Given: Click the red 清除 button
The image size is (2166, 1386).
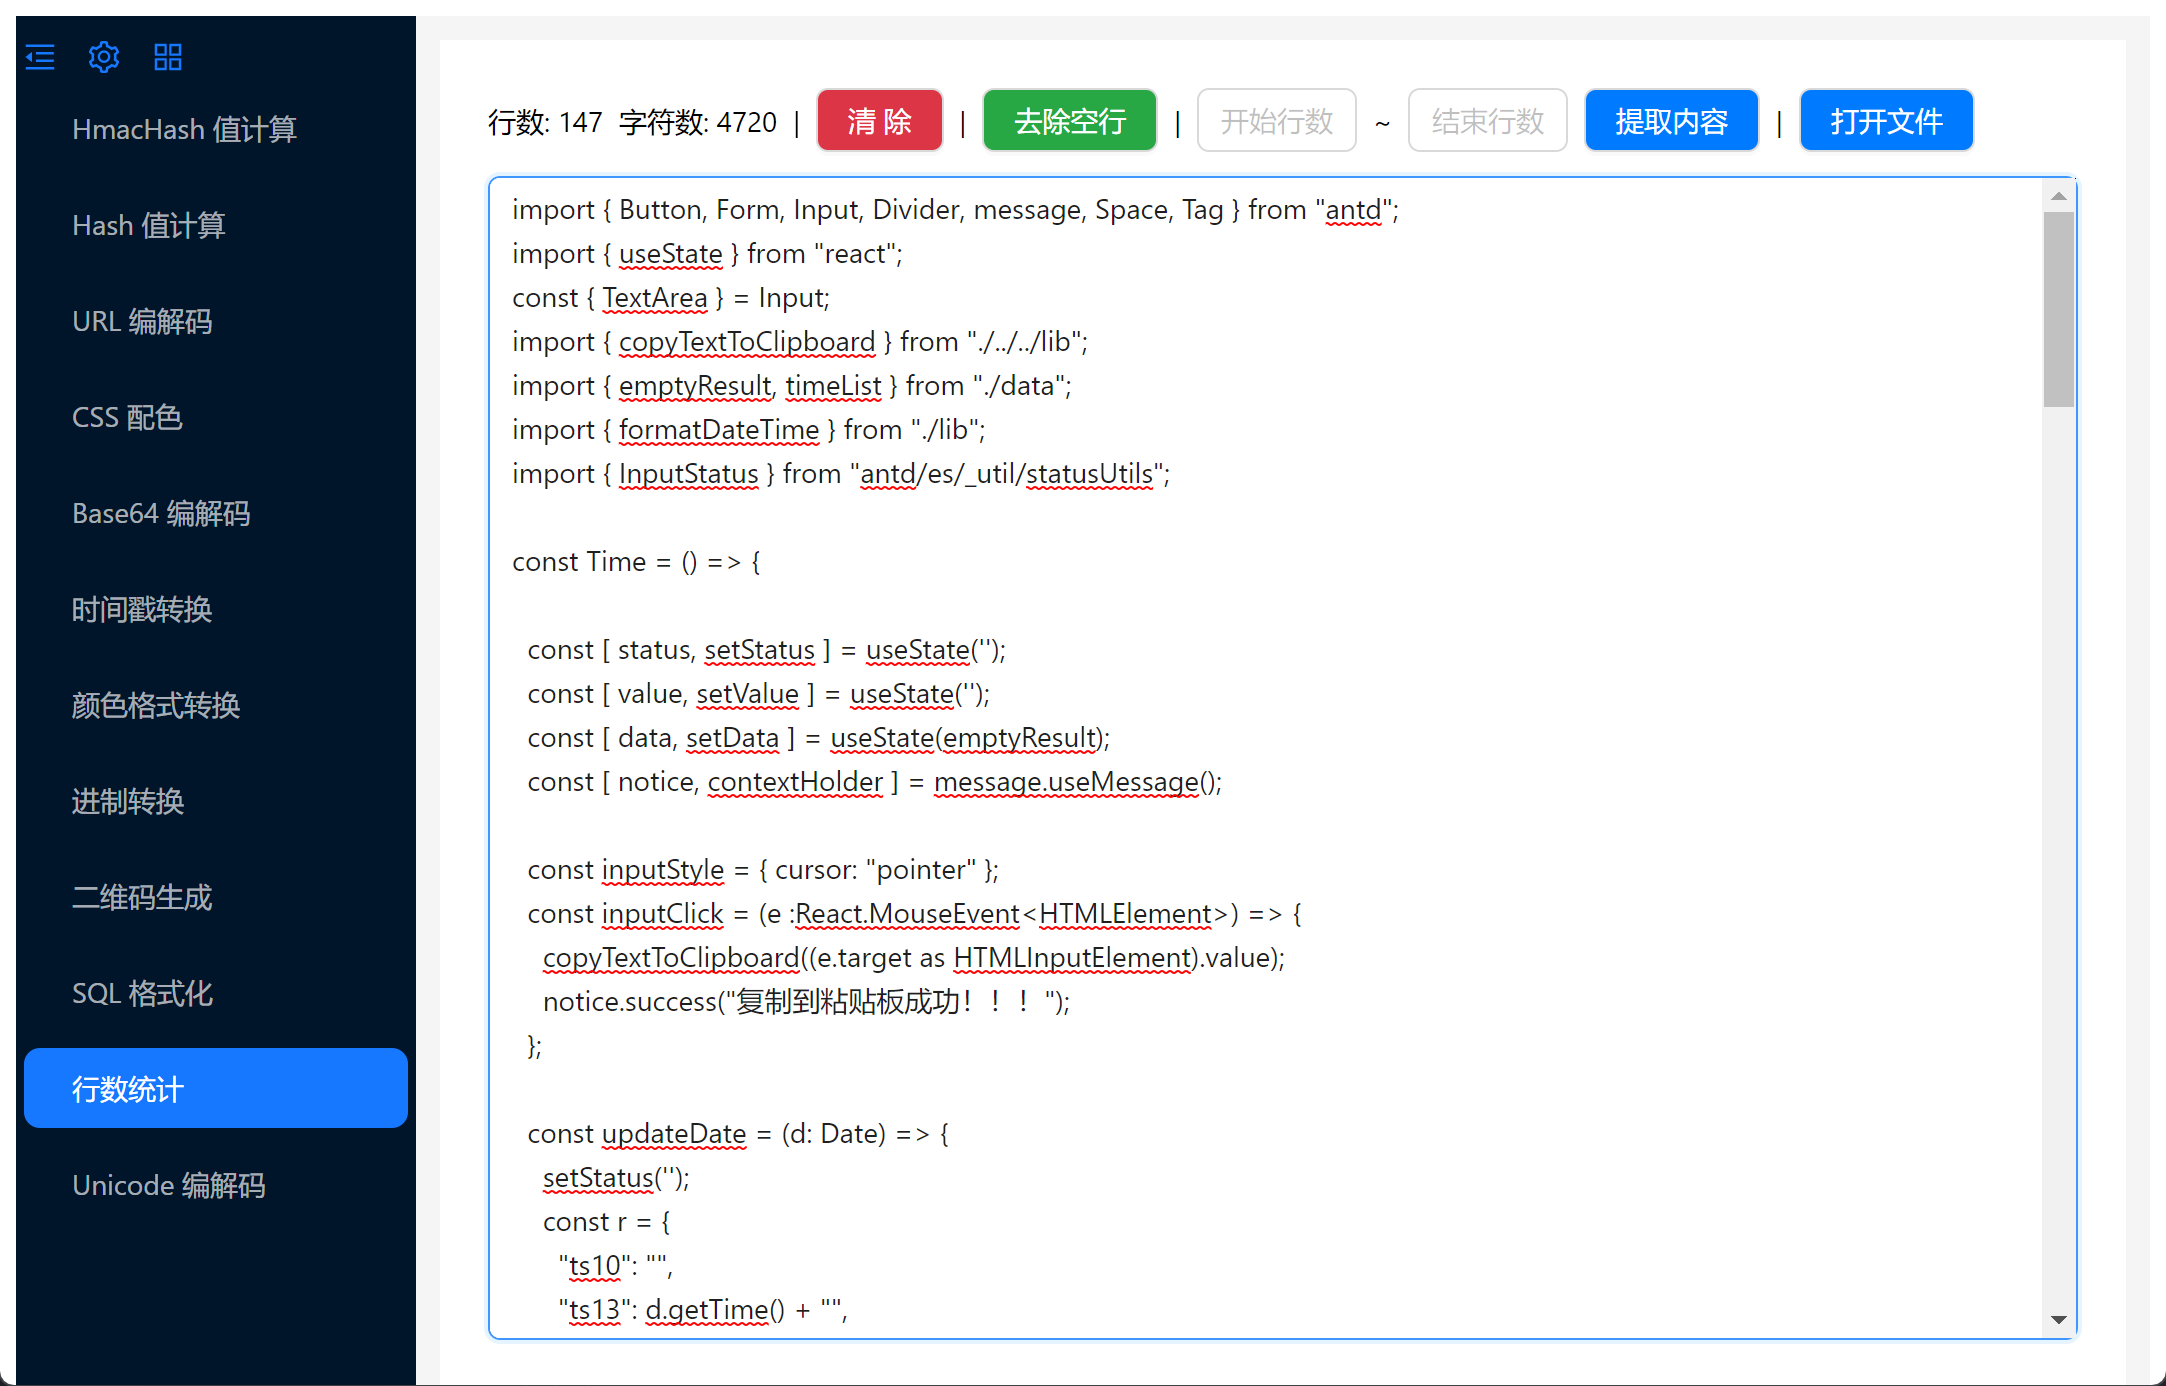Looking at the screenshot, I should point(879,121).
